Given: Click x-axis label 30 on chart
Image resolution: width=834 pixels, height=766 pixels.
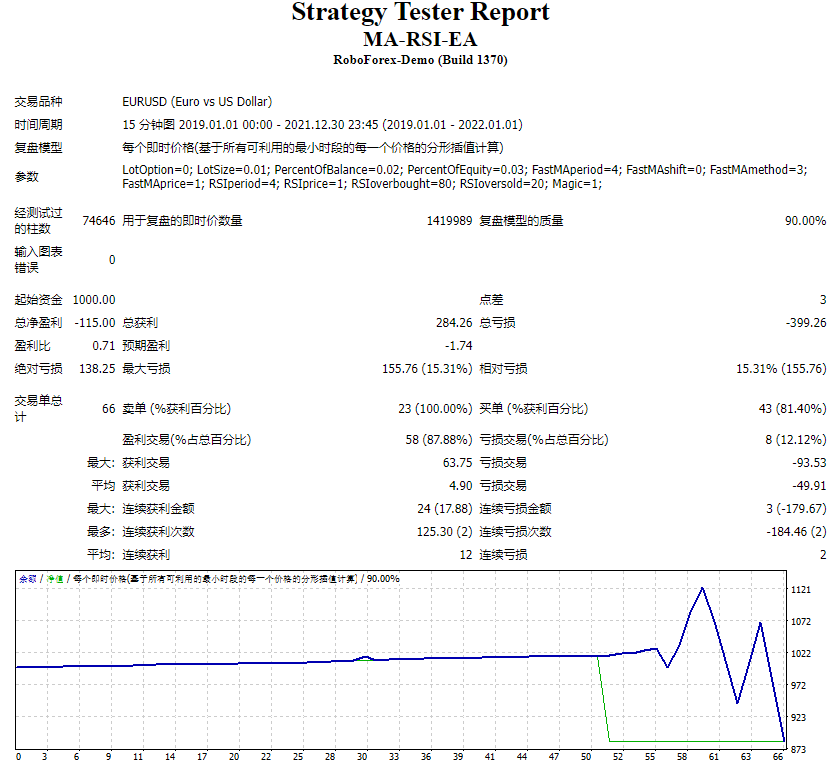Looking at the screenshot, I should 362,756.
